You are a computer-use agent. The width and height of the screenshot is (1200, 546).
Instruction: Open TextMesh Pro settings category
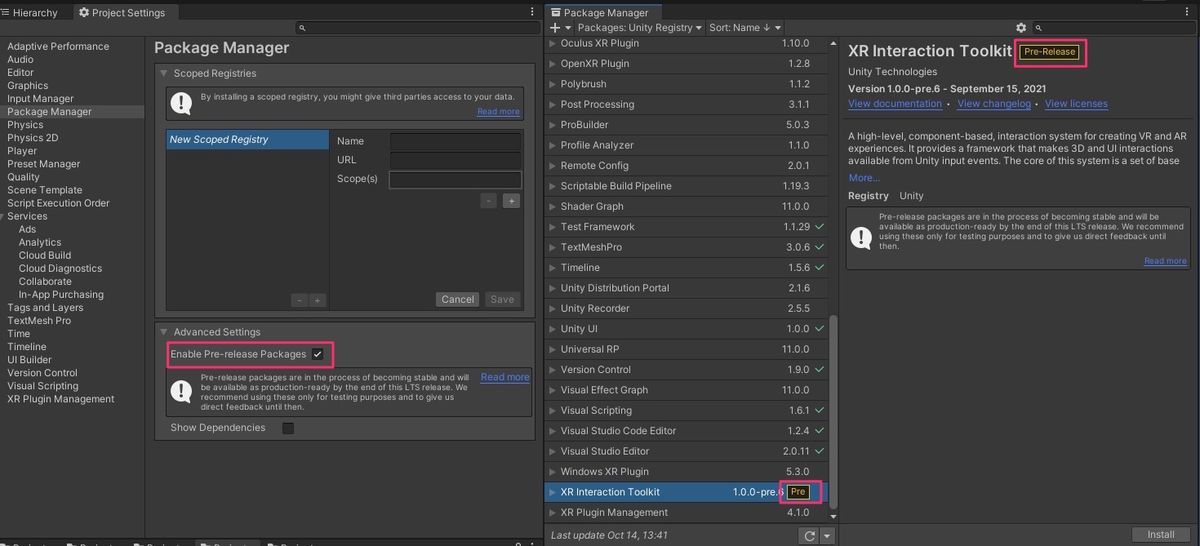(39, 320)
